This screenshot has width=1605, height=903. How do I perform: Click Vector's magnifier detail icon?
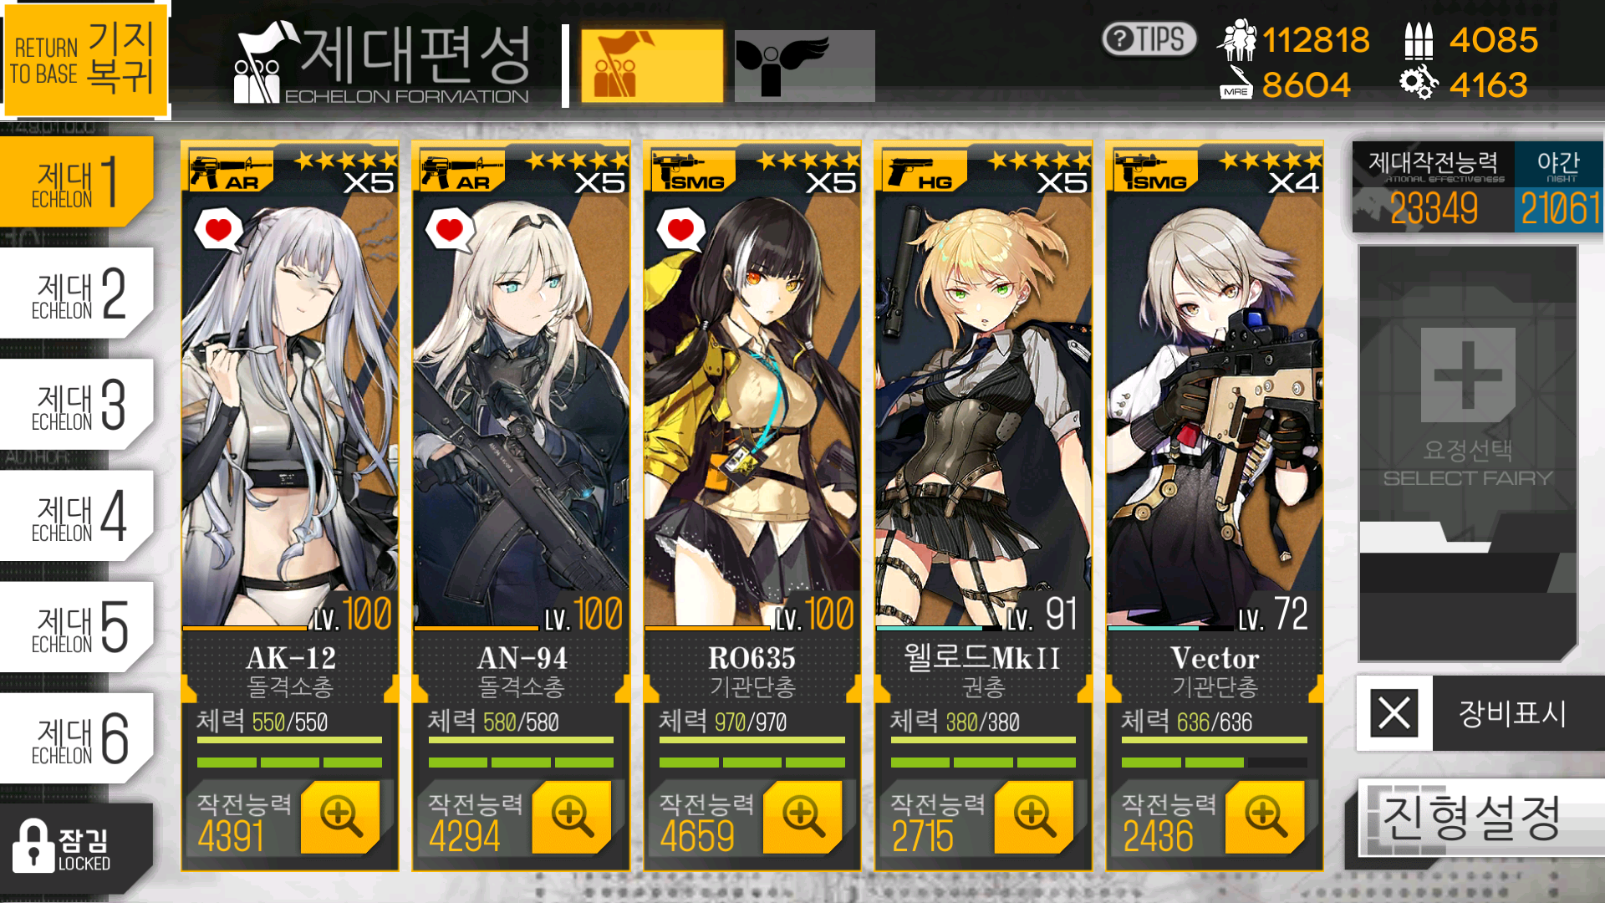pos(1265,817)
